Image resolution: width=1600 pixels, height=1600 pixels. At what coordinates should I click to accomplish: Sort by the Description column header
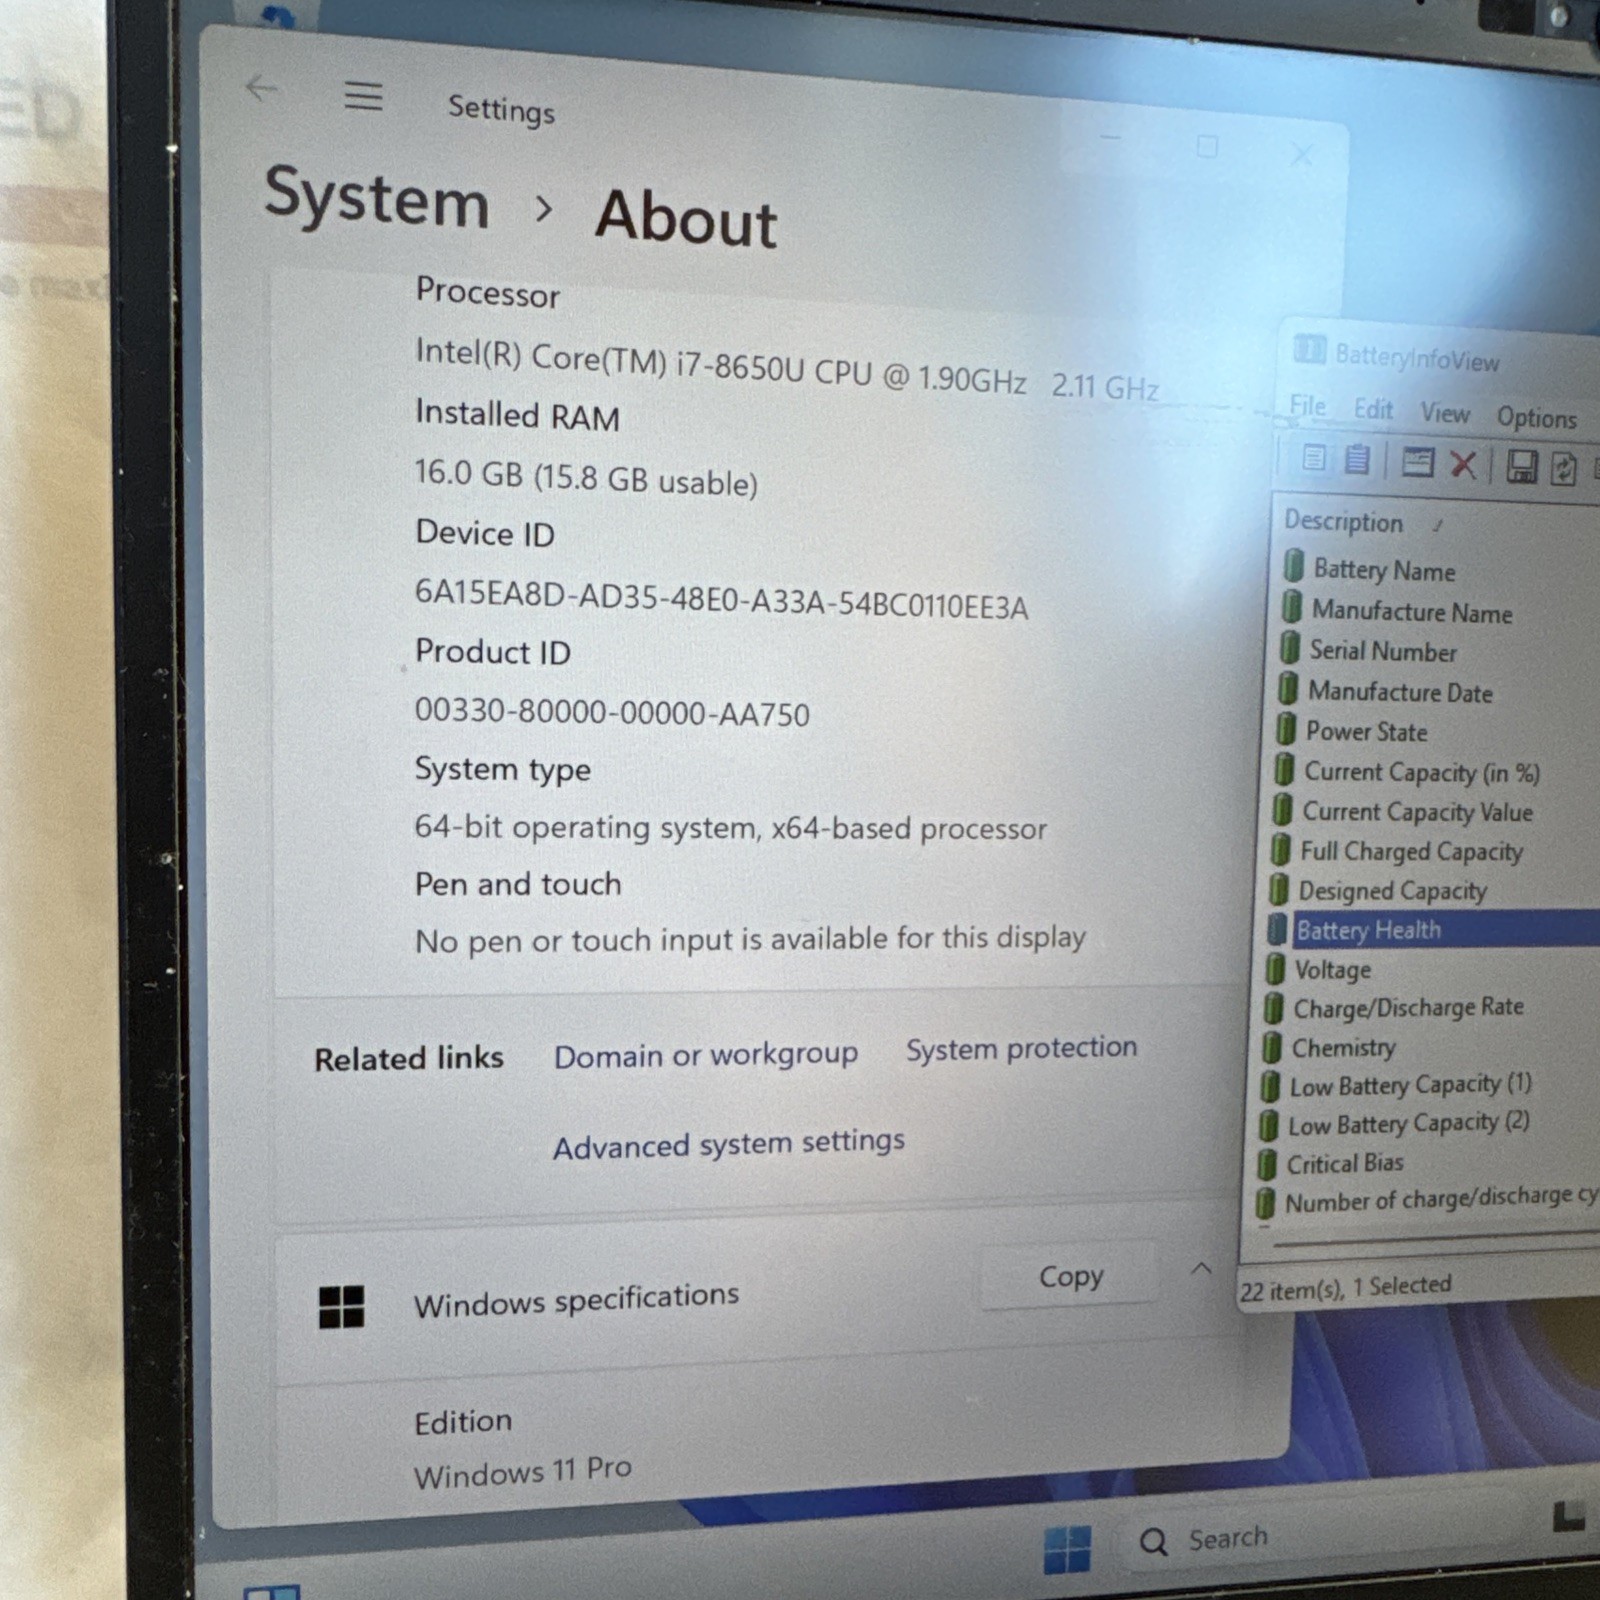pyautogui.click(x=1343, y=521)
